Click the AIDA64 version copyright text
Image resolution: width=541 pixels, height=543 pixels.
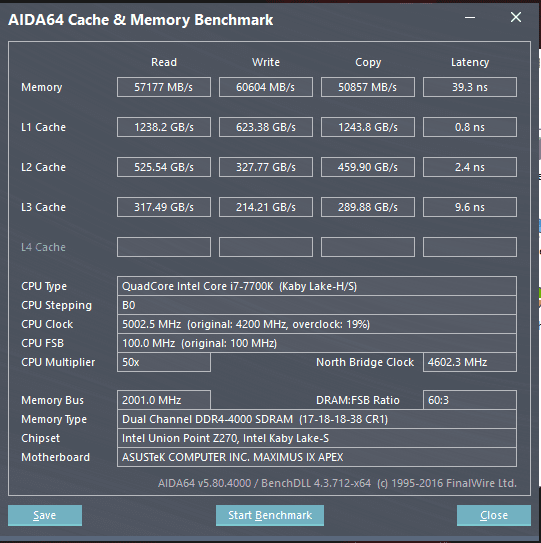(337, 483)
